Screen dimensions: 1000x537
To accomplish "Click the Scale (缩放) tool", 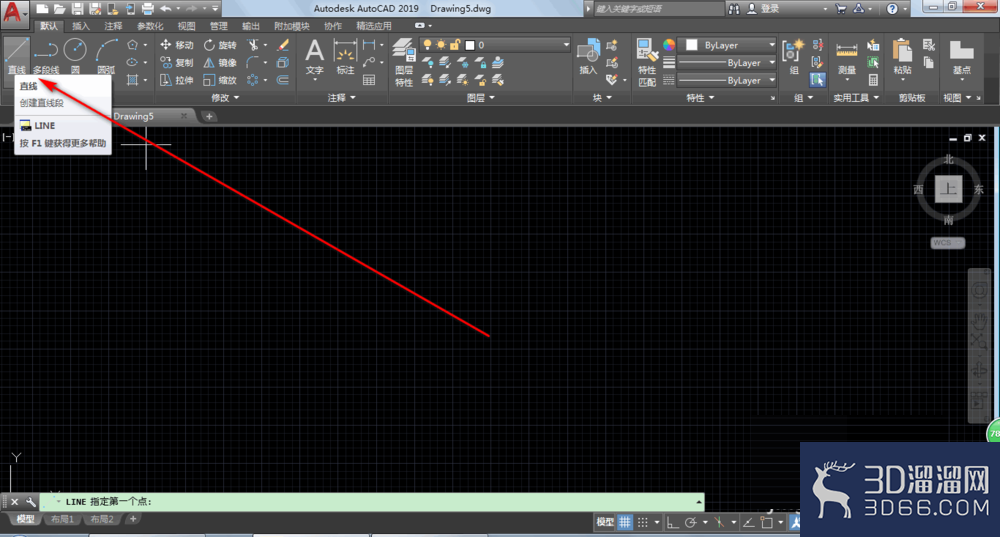I will 220,80.
